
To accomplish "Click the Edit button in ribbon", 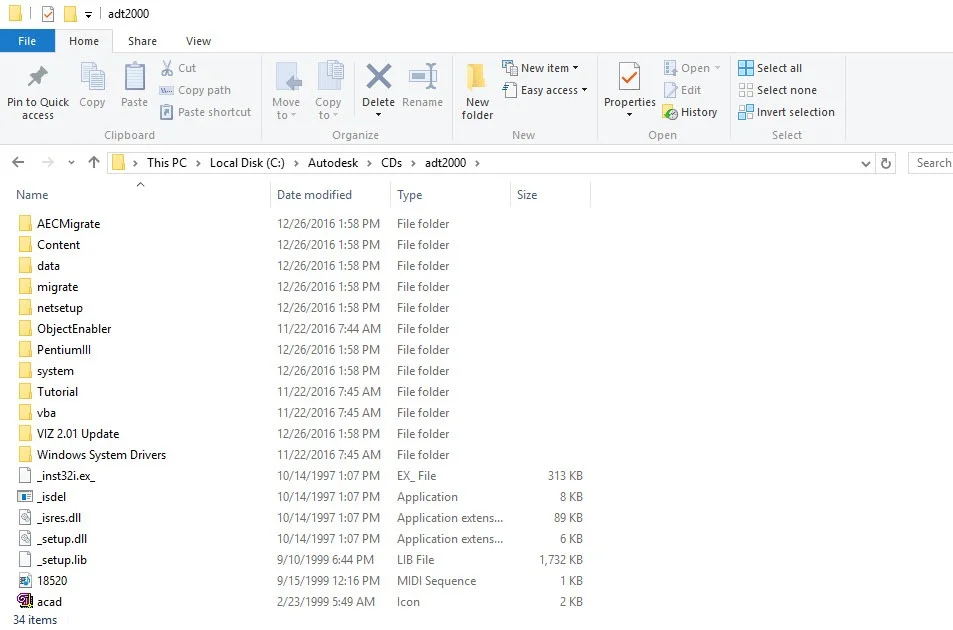I will [683, 90].
